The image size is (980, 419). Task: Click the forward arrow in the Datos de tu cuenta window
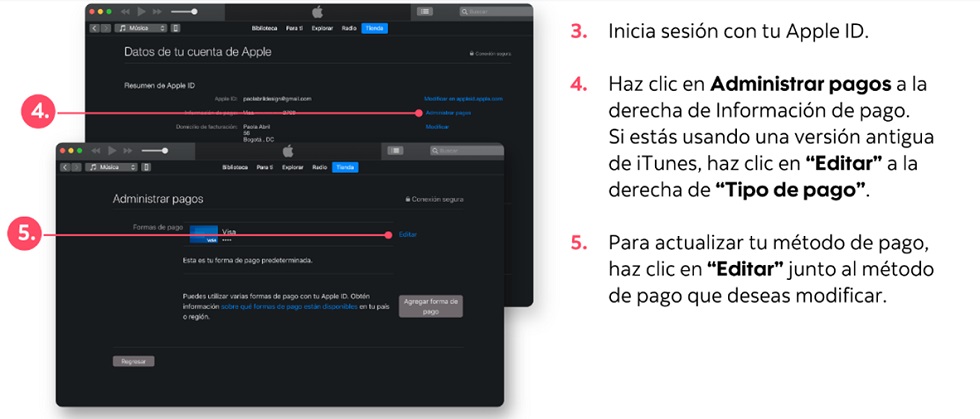[x=106, y=28]
